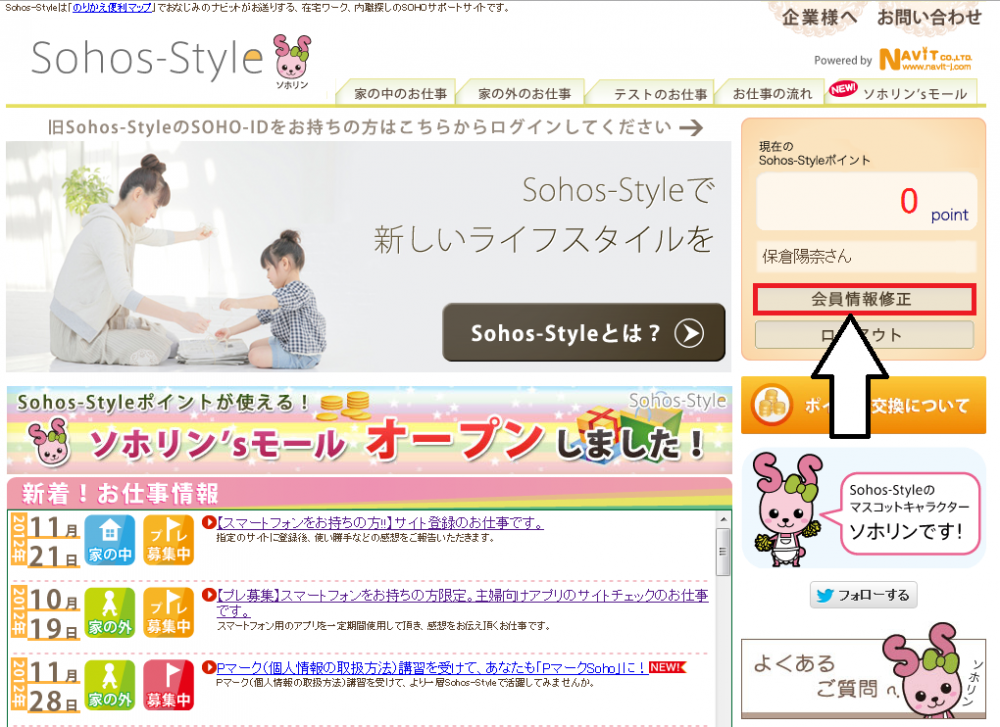Go to 企業様へ page
This screenshot has height=727, width=1000.
820,17
